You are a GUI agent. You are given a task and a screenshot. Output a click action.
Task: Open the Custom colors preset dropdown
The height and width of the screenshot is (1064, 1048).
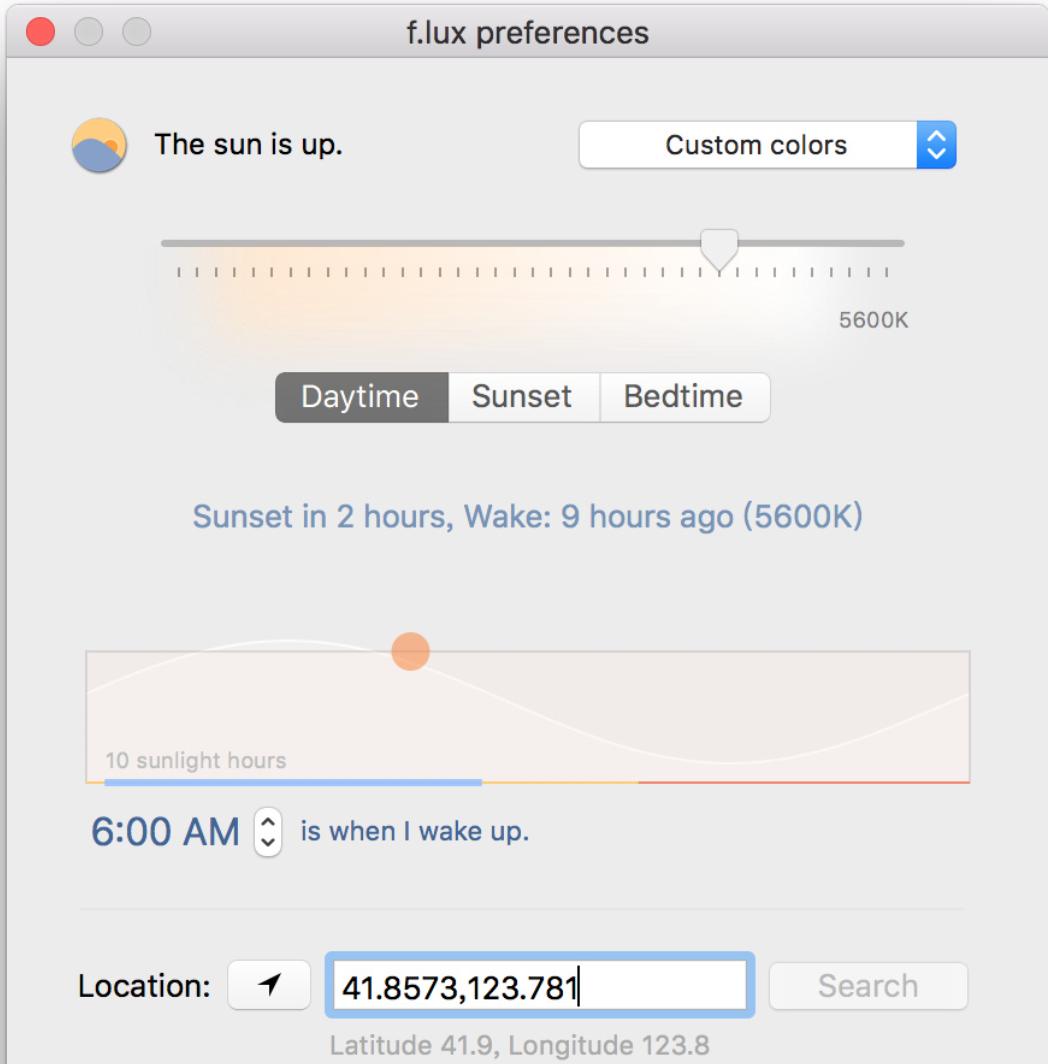pos(767,145)
